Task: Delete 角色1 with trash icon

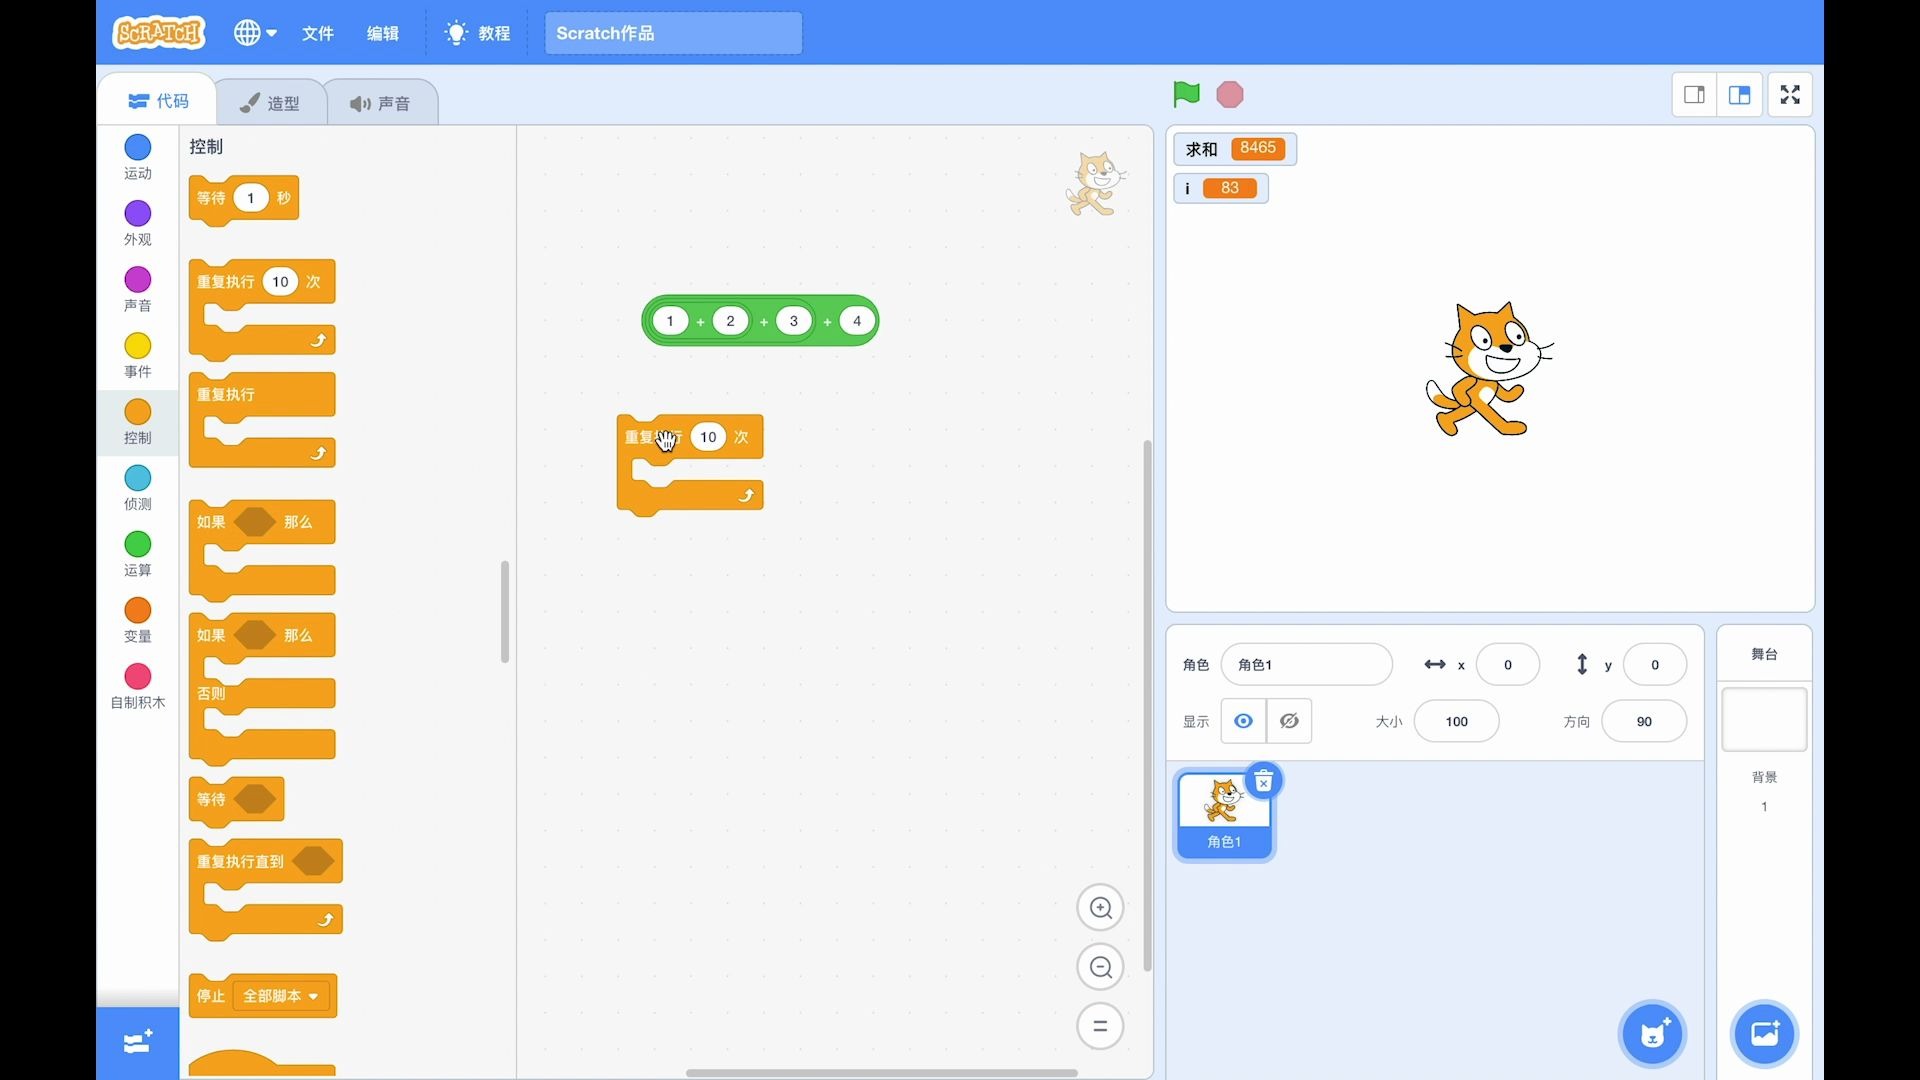Action: click(x=1264, y=781)
